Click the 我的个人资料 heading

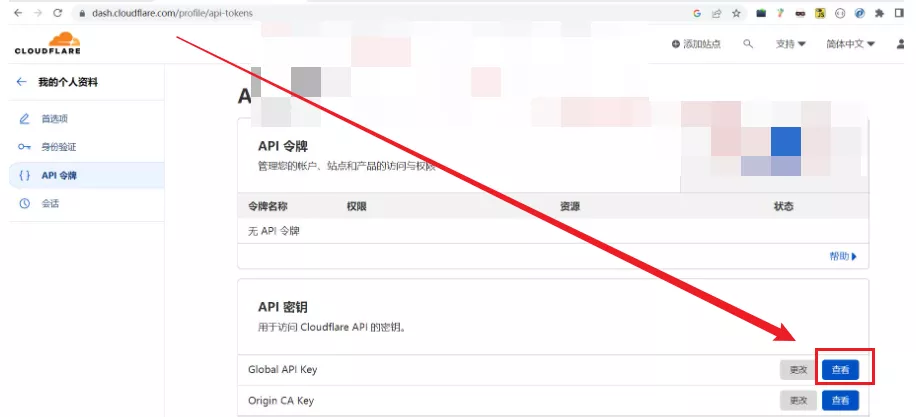click(68, 82)
